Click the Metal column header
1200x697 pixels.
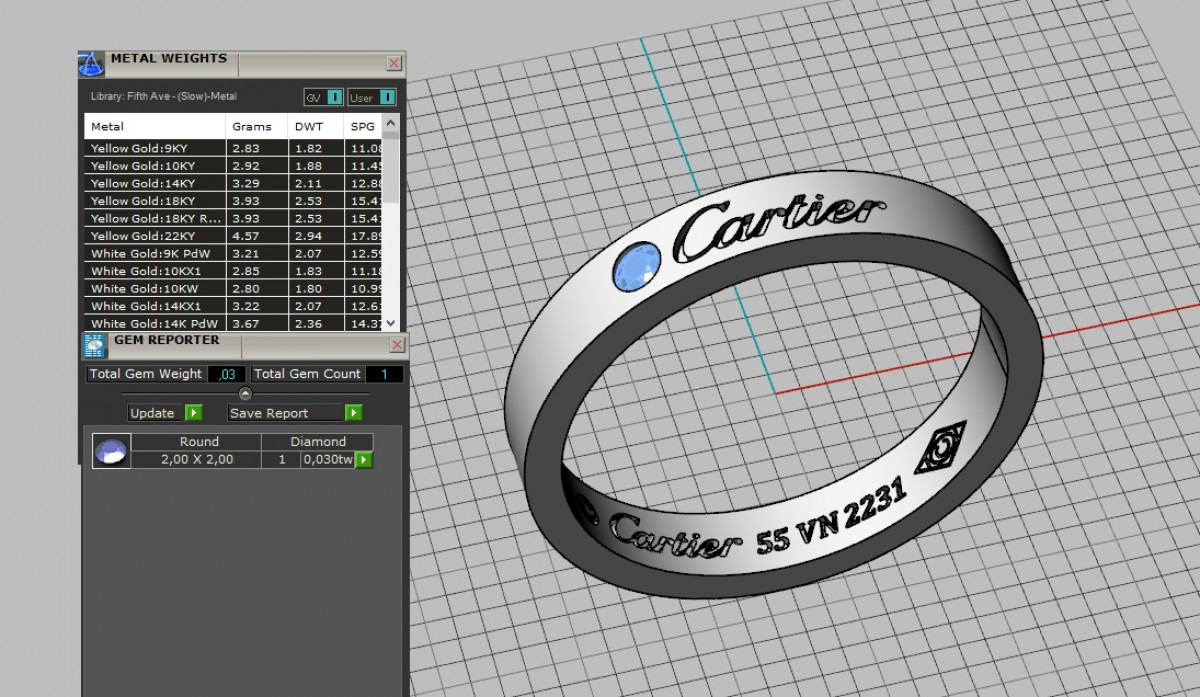(x=108, y=127)
